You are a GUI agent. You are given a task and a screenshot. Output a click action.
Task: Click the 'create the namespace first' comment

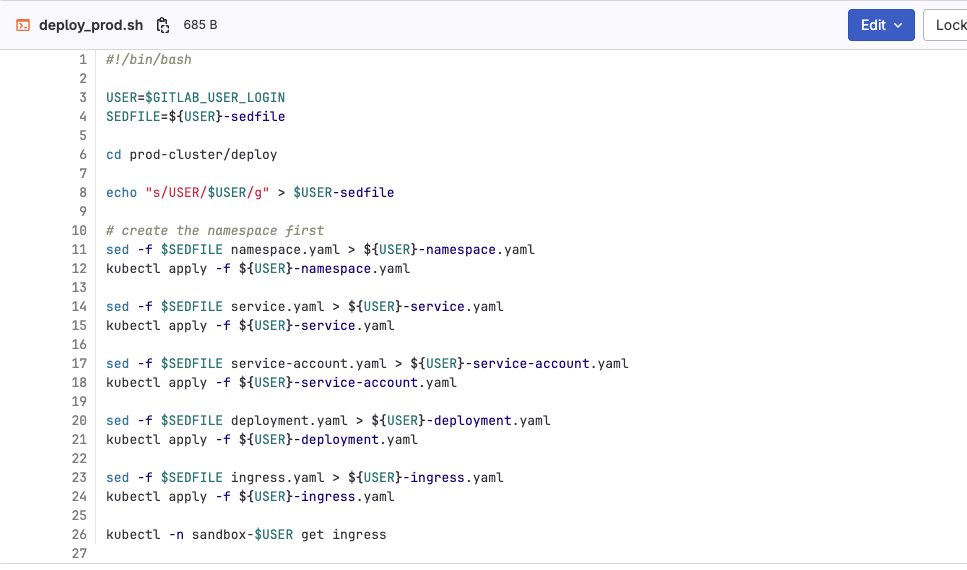(215, 231)
